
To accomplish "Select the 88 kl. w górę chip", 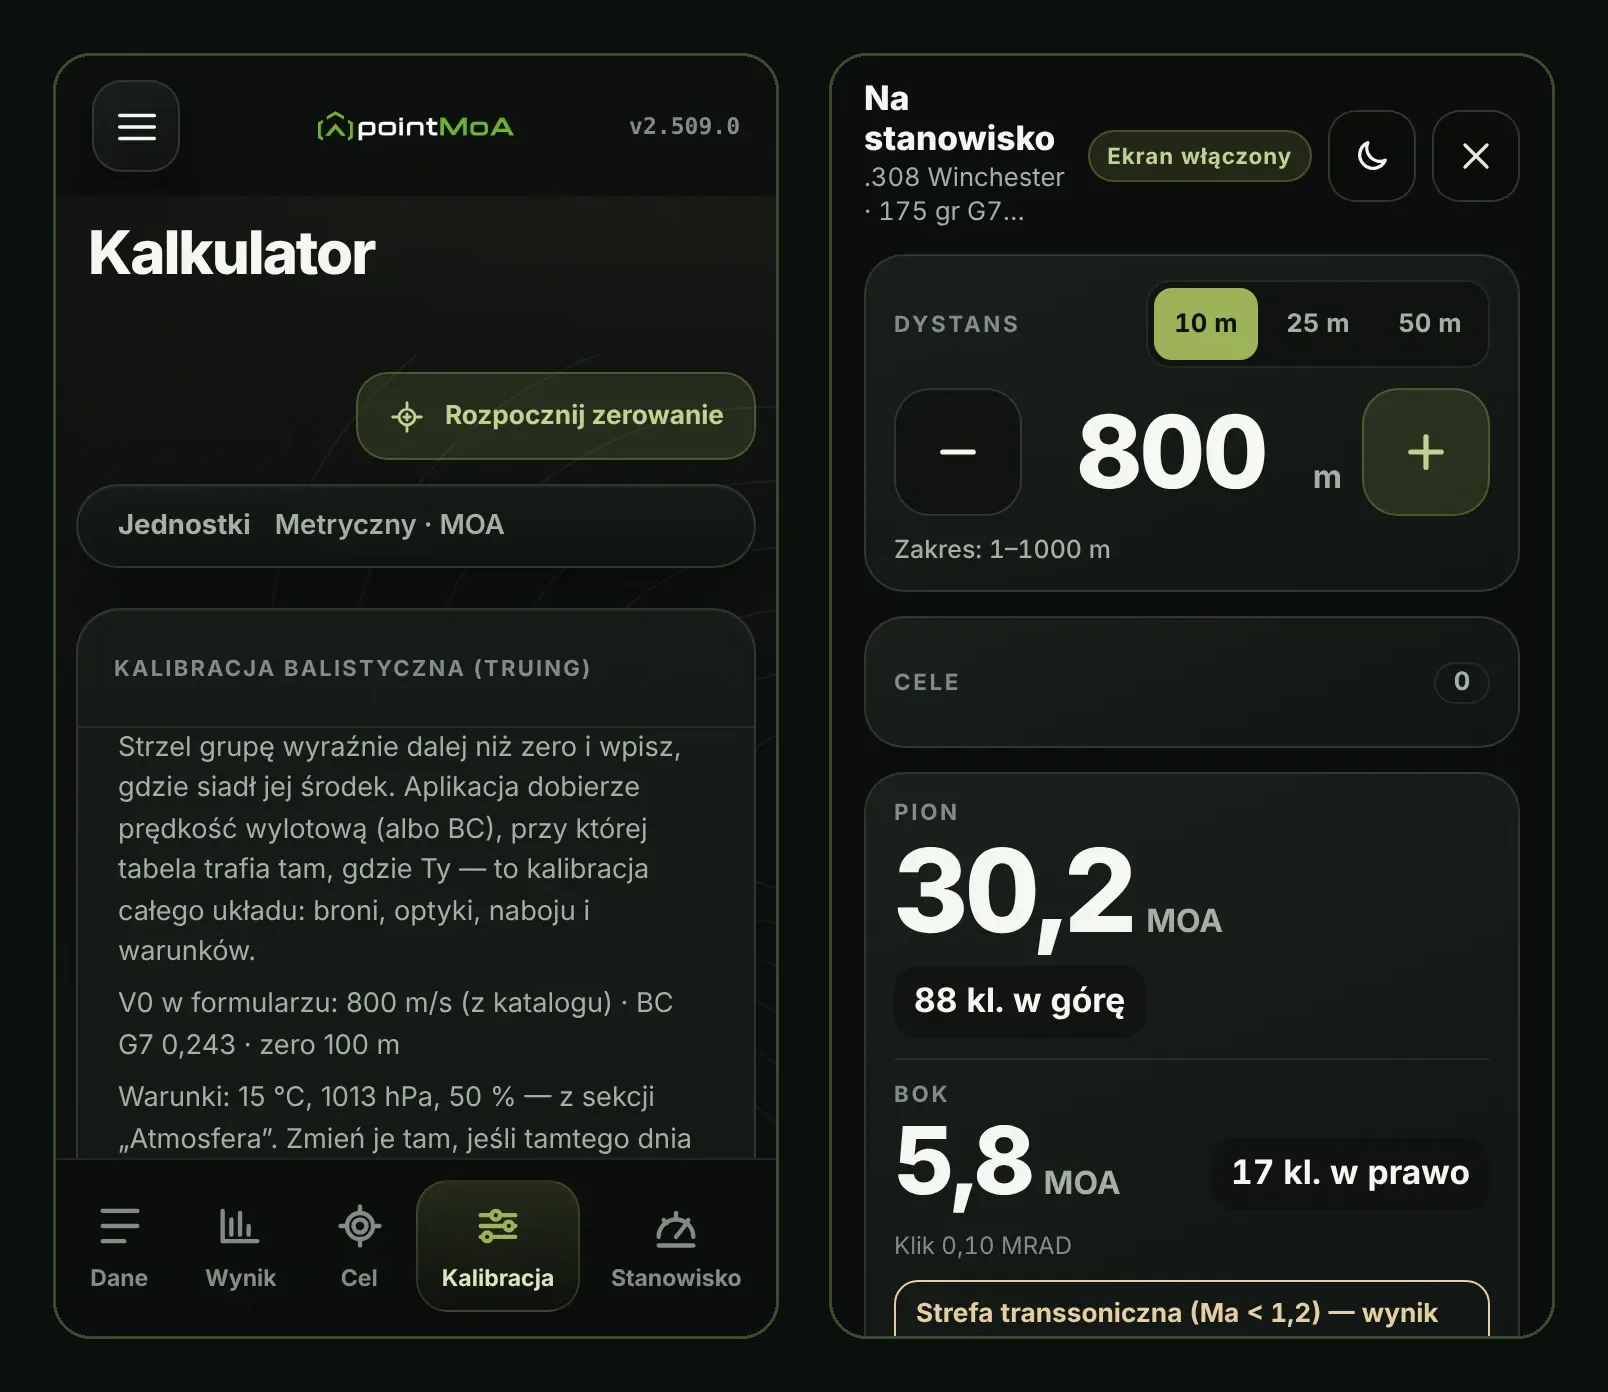I will [x=1019, y=1001].
